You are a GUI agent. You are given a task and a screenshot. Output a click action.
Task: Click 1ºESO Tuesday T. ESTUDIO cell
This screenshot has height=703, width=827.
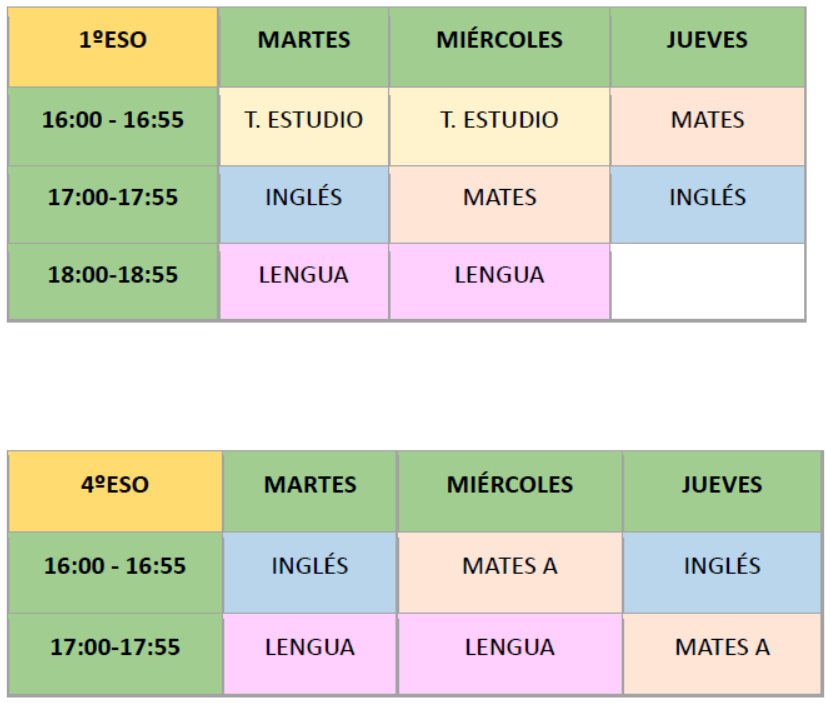[304, 120]
